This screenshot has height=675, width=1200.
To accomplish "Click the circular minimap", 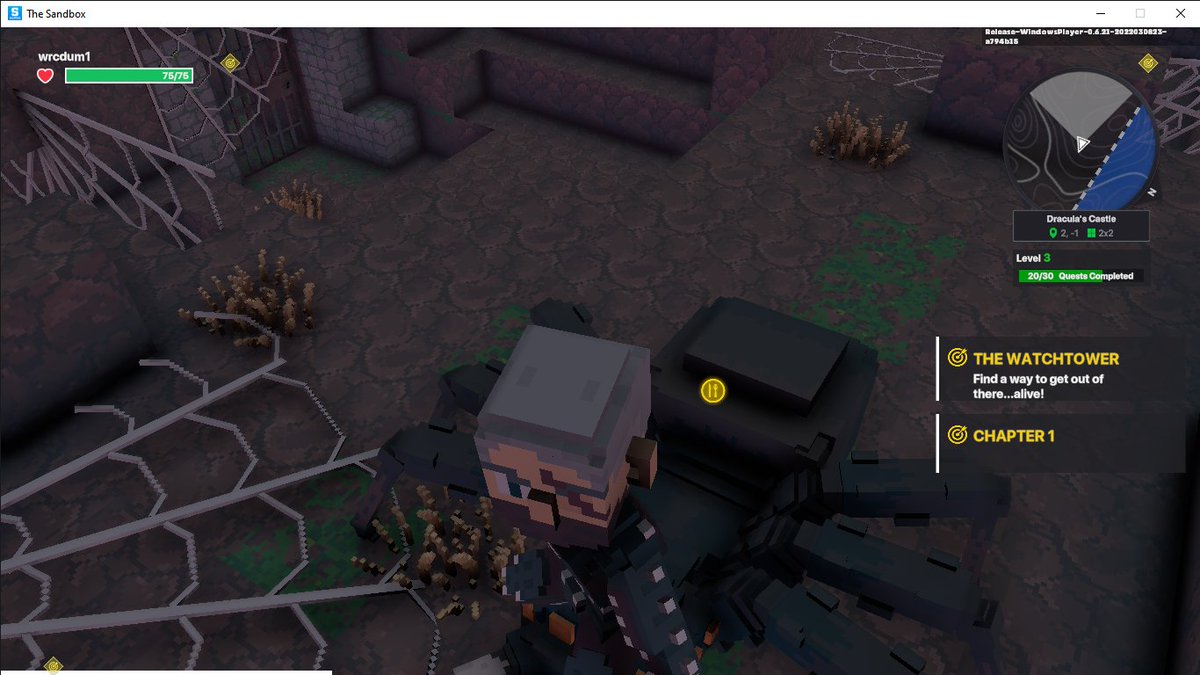I will pyautogui.click(x=1080, y=142).
